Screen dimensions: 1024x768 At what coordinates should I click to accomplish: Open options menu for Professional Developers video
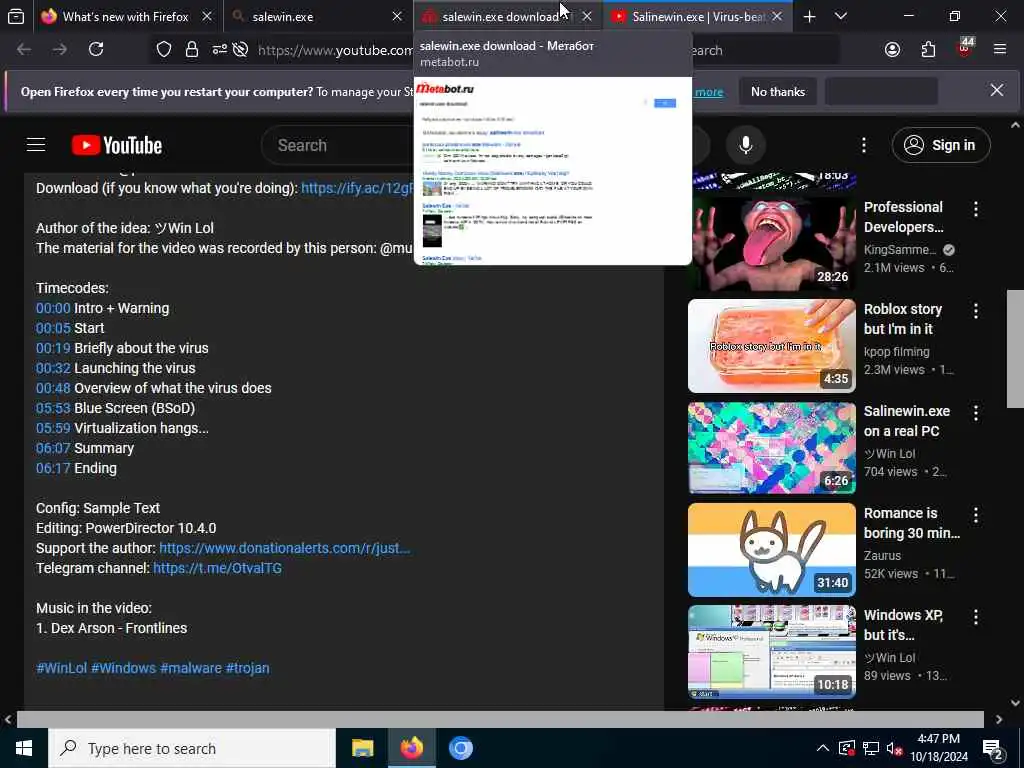tap(976, 209)
